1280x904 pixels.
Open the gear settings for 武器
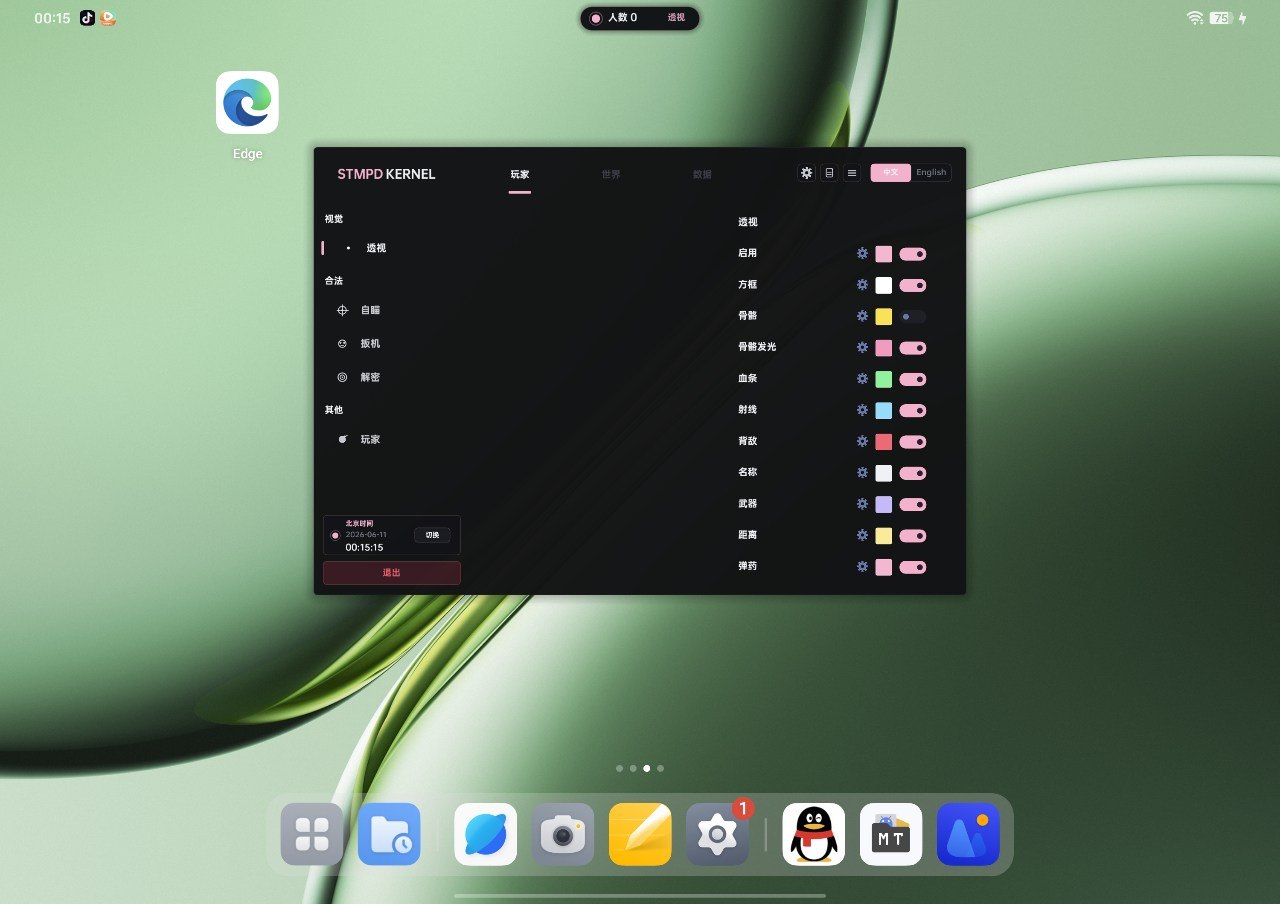point(862,504)
